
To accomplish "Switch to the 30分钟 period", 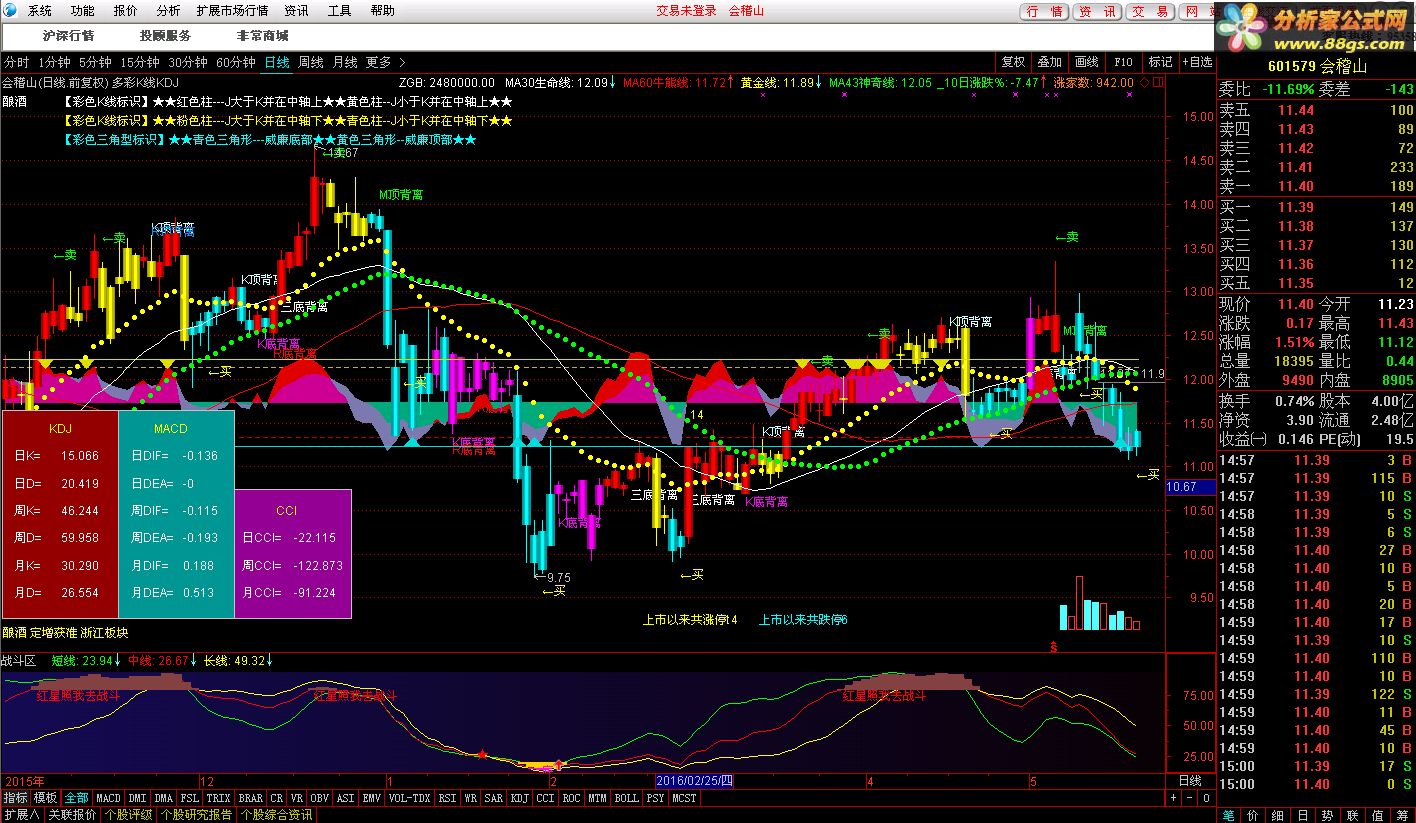I will point(188,62).
